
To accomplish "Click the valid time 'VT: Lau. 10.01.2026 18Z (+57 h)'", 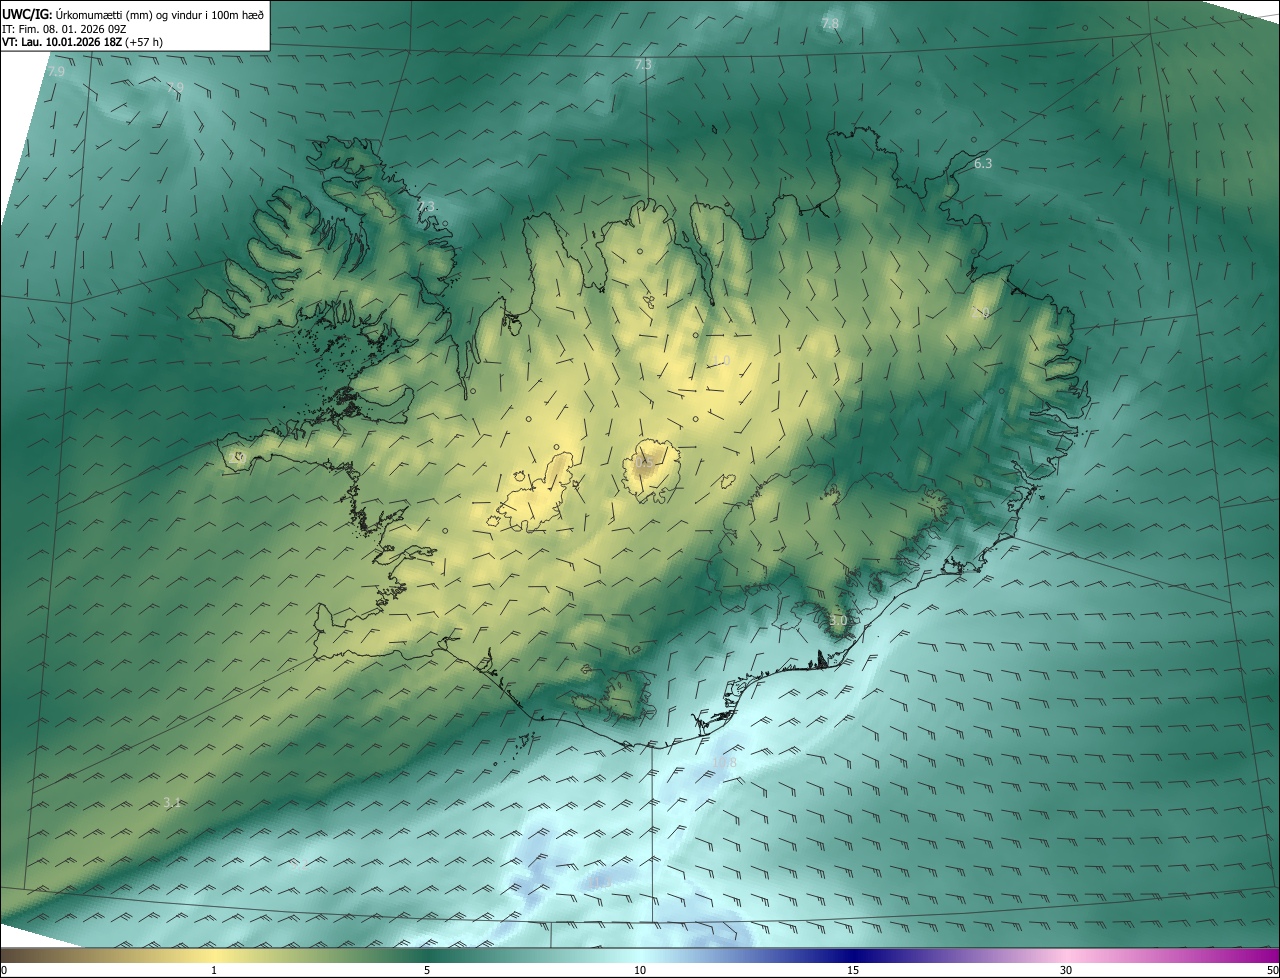I will tap(82, 42).
